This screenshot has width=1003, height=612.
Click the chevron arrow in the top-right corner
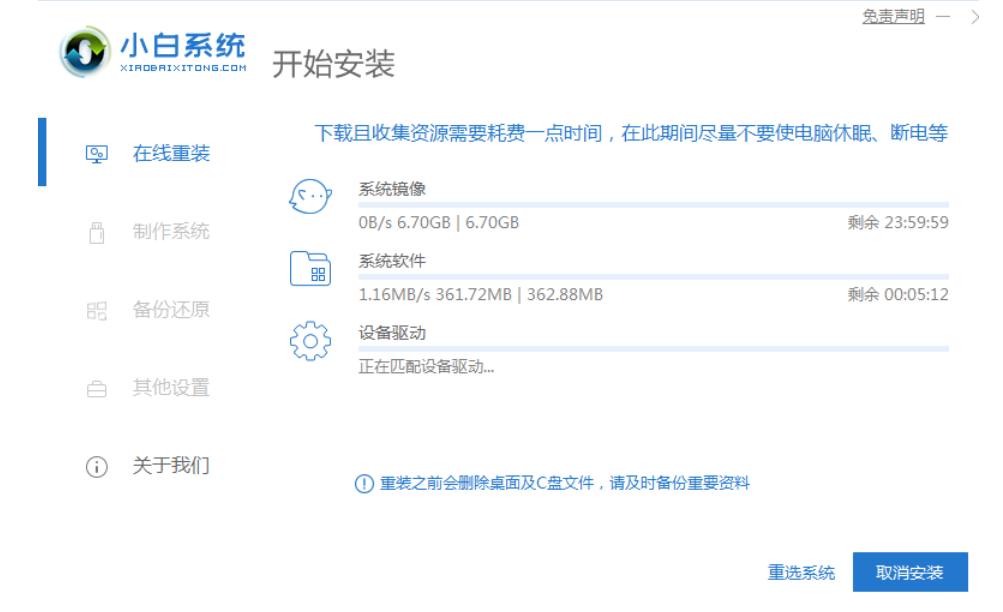click(975, 17)
